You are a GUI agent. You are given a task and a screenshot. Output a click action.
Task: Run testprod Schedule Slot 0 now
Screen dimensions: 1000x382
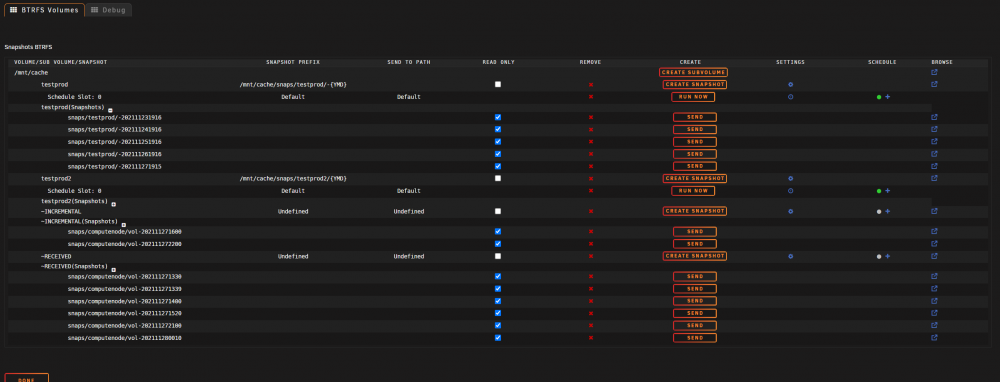point(693,97)
